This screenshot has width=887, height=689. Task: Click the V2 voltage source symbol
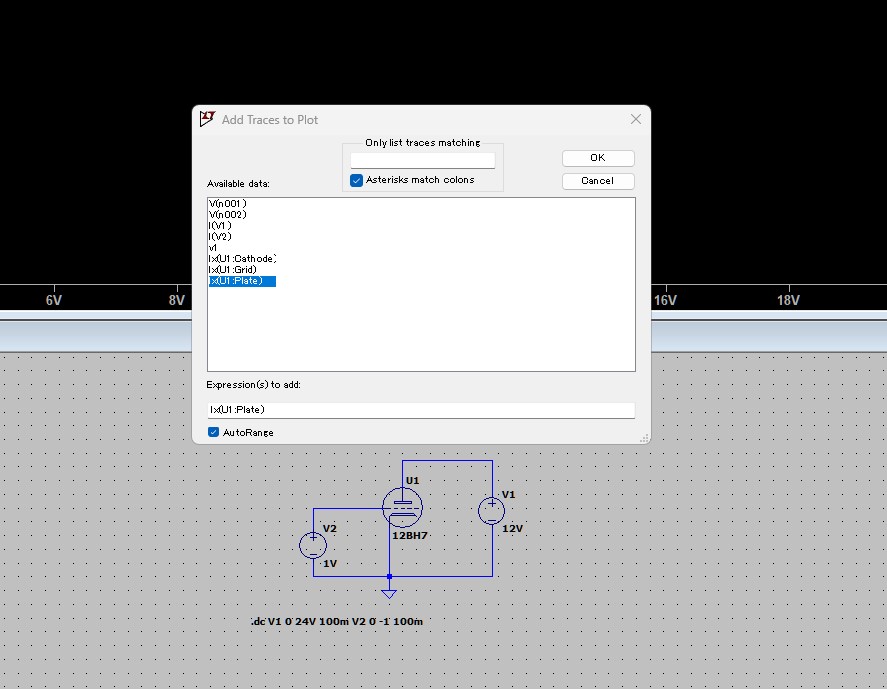[x=313, y=545]
